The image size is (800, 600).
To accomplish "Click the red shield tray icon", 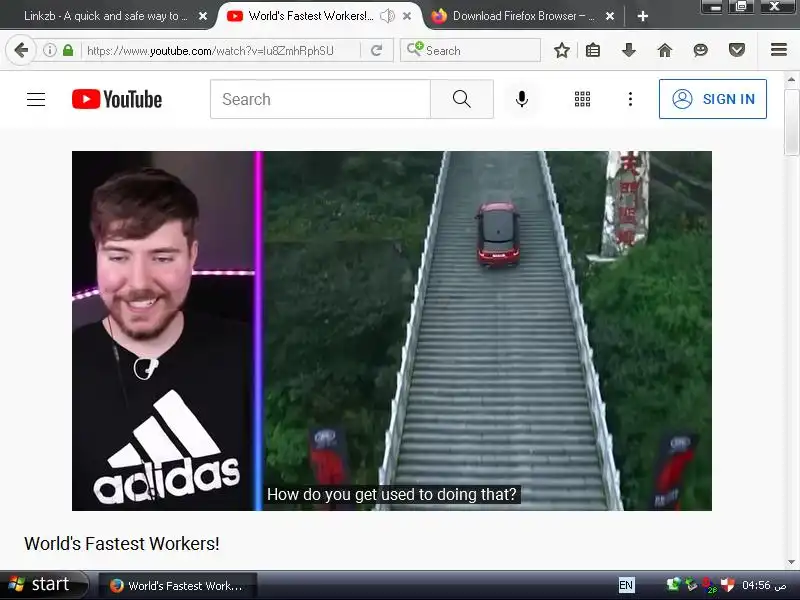I will [x=727, y=584].
